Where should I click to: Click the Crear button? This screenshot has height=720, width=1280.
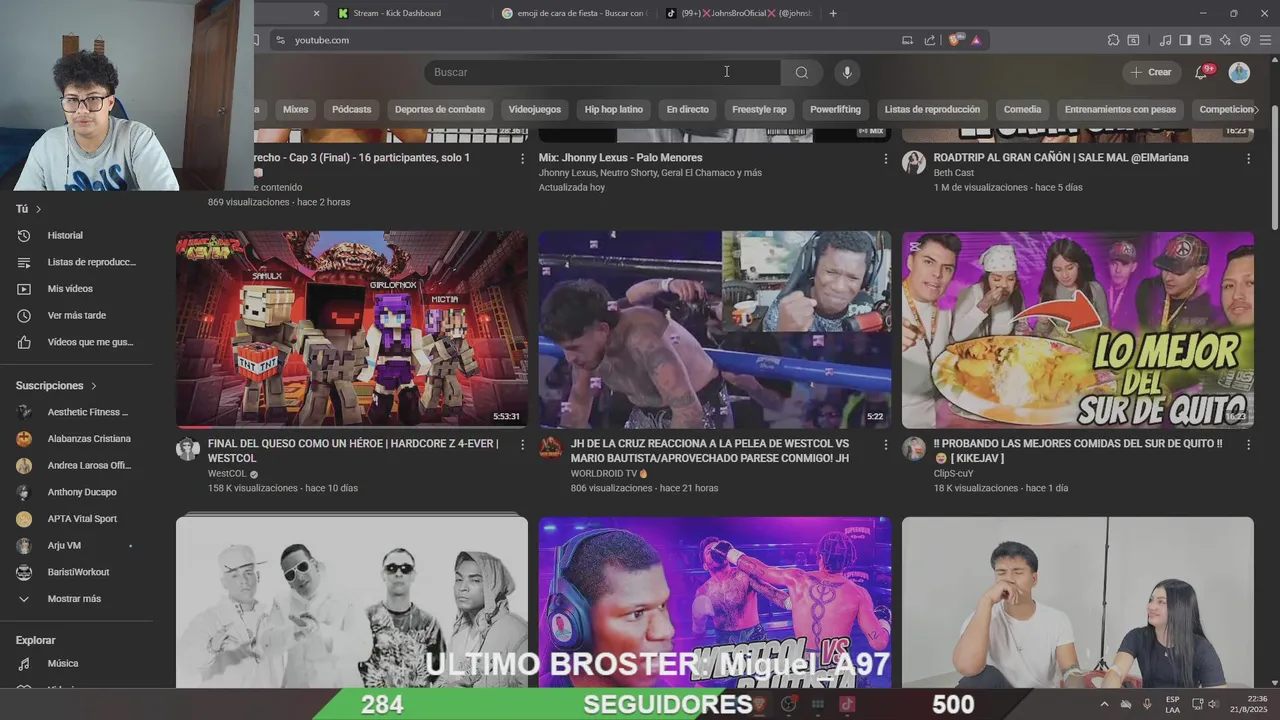tap(1152, 72)
